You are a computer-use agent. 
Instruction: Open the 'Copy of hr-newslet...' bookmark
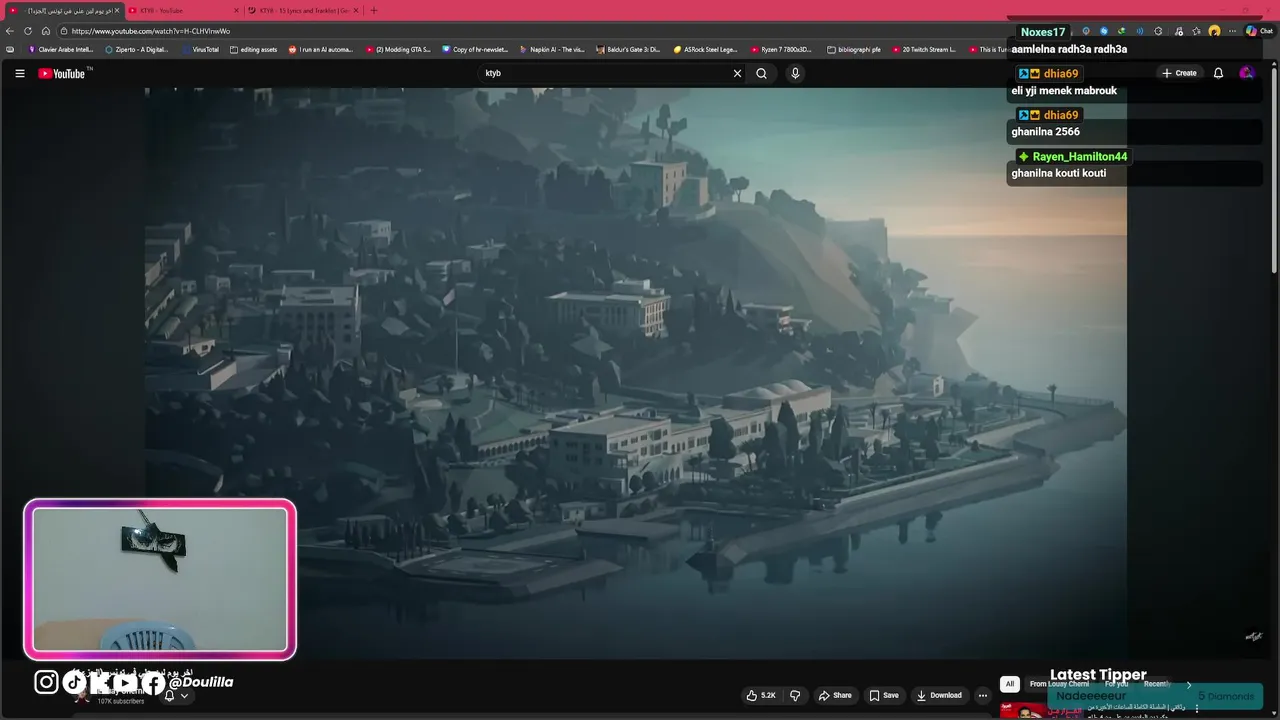(x=475, y=49)
